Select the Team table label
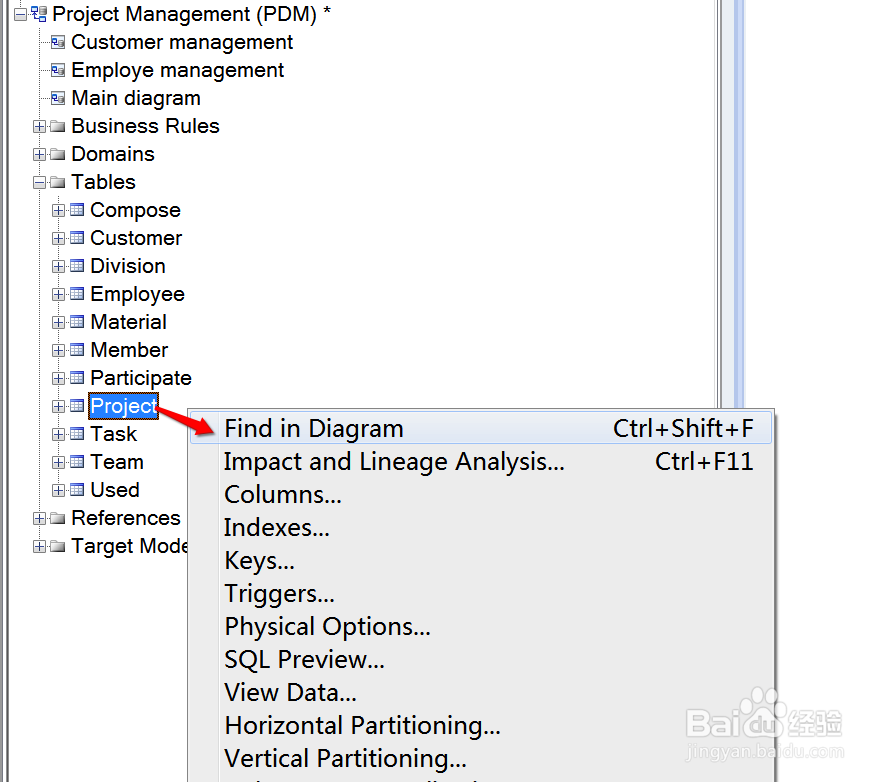This screenshot has width=894, height=782. (x=117, y=462)
